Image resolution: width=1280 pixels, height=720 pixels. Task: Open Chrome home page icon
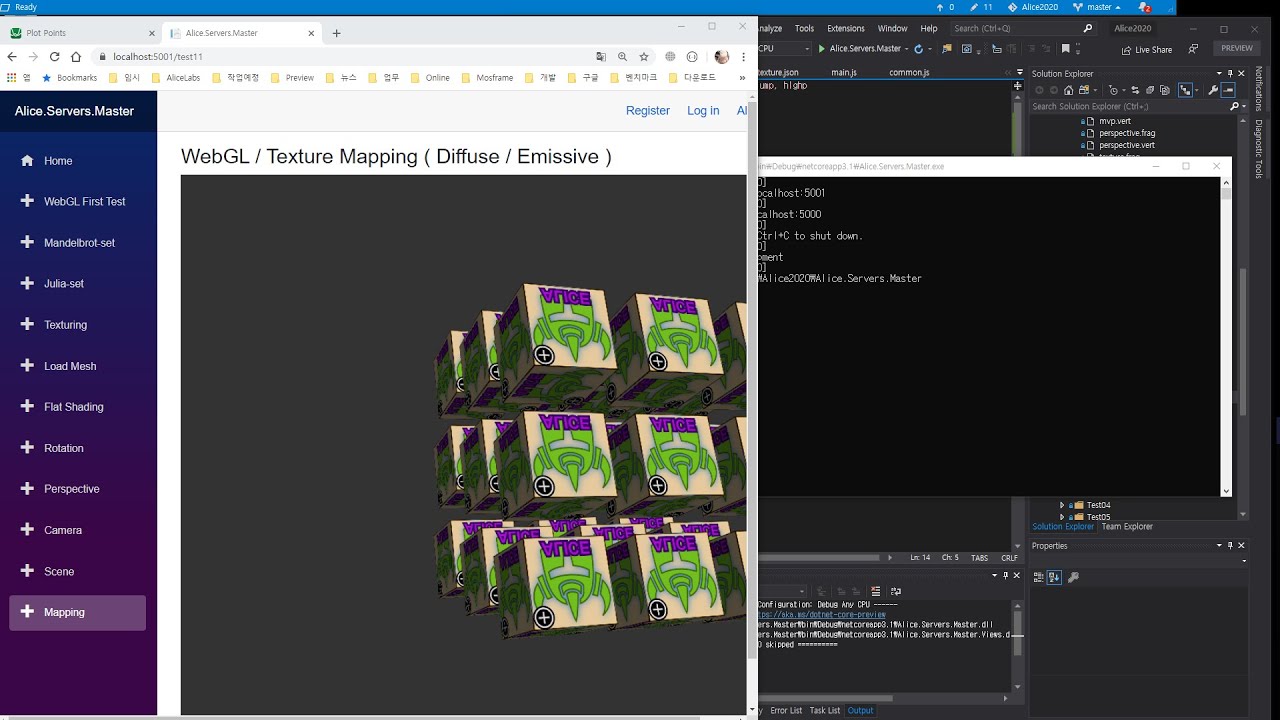tap(75, 57)
